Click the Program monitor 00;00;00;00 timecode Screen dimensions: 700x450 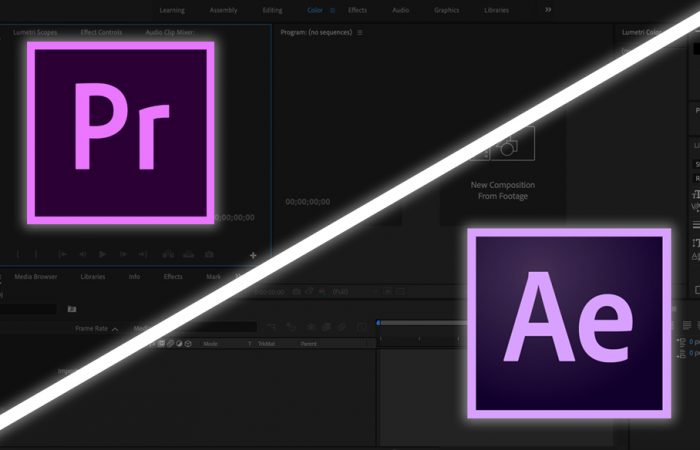click(308, 202)
